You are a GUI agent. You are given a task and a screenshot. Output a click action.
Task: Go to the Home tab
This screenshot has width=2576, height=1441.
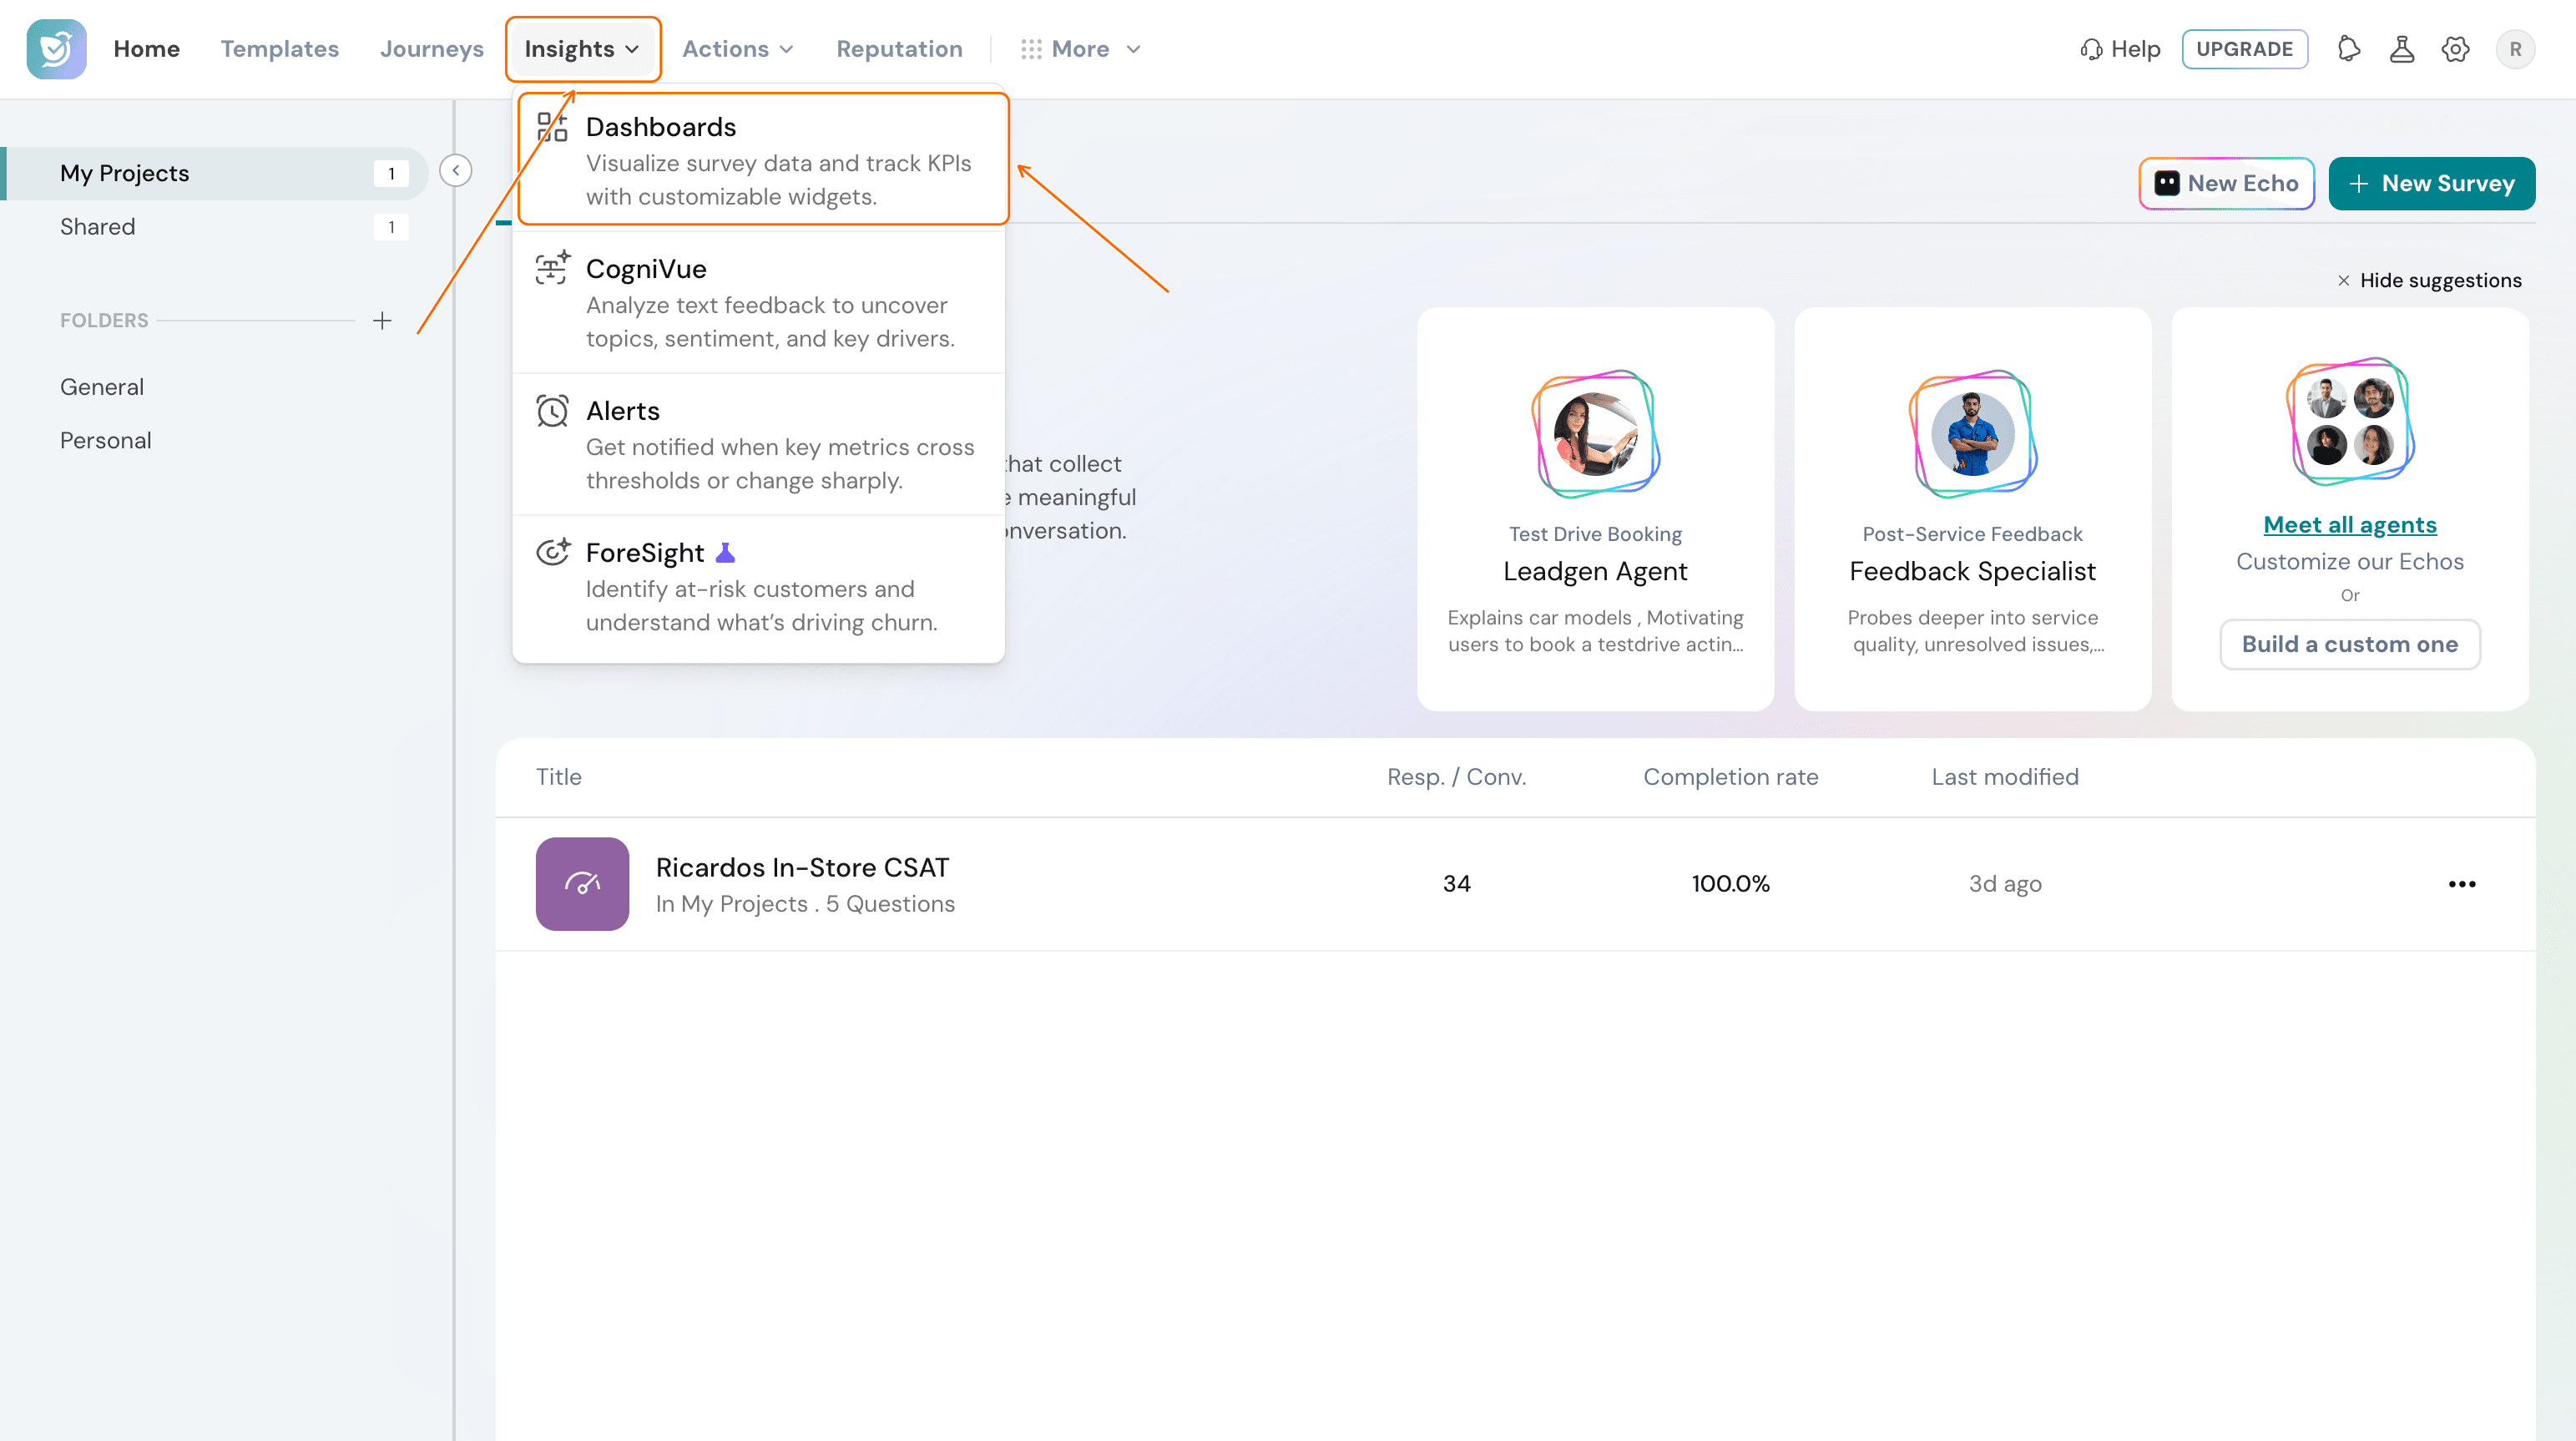[146, 49]
